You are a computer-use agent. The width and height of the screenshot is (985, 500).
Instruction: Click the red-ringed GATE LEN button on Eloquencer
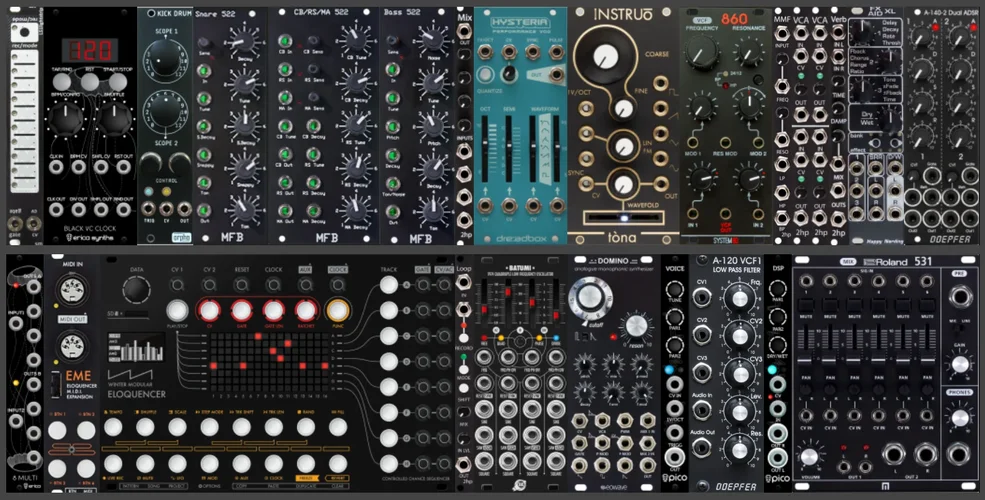pyautogui.click(x=273, y=310)
